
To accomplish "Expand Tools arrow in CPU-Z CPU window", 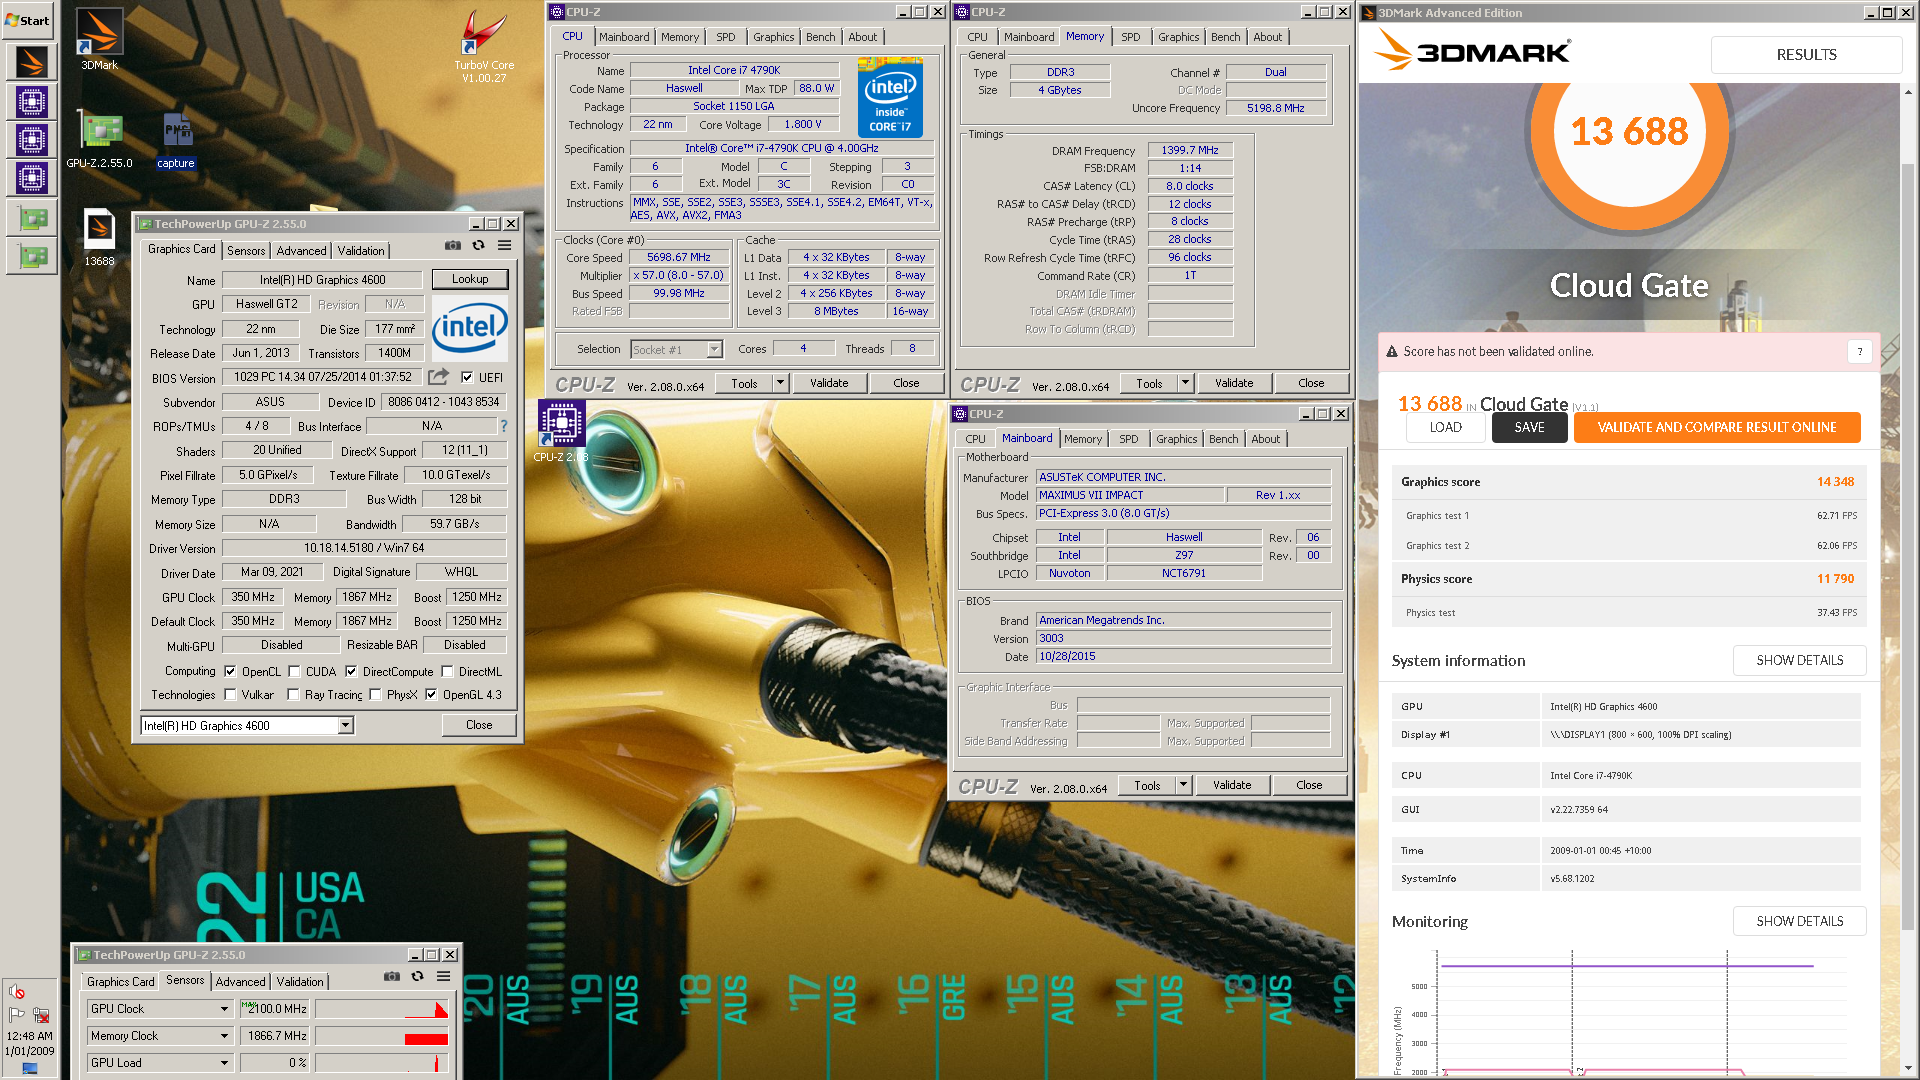I will tap(780, 383).
